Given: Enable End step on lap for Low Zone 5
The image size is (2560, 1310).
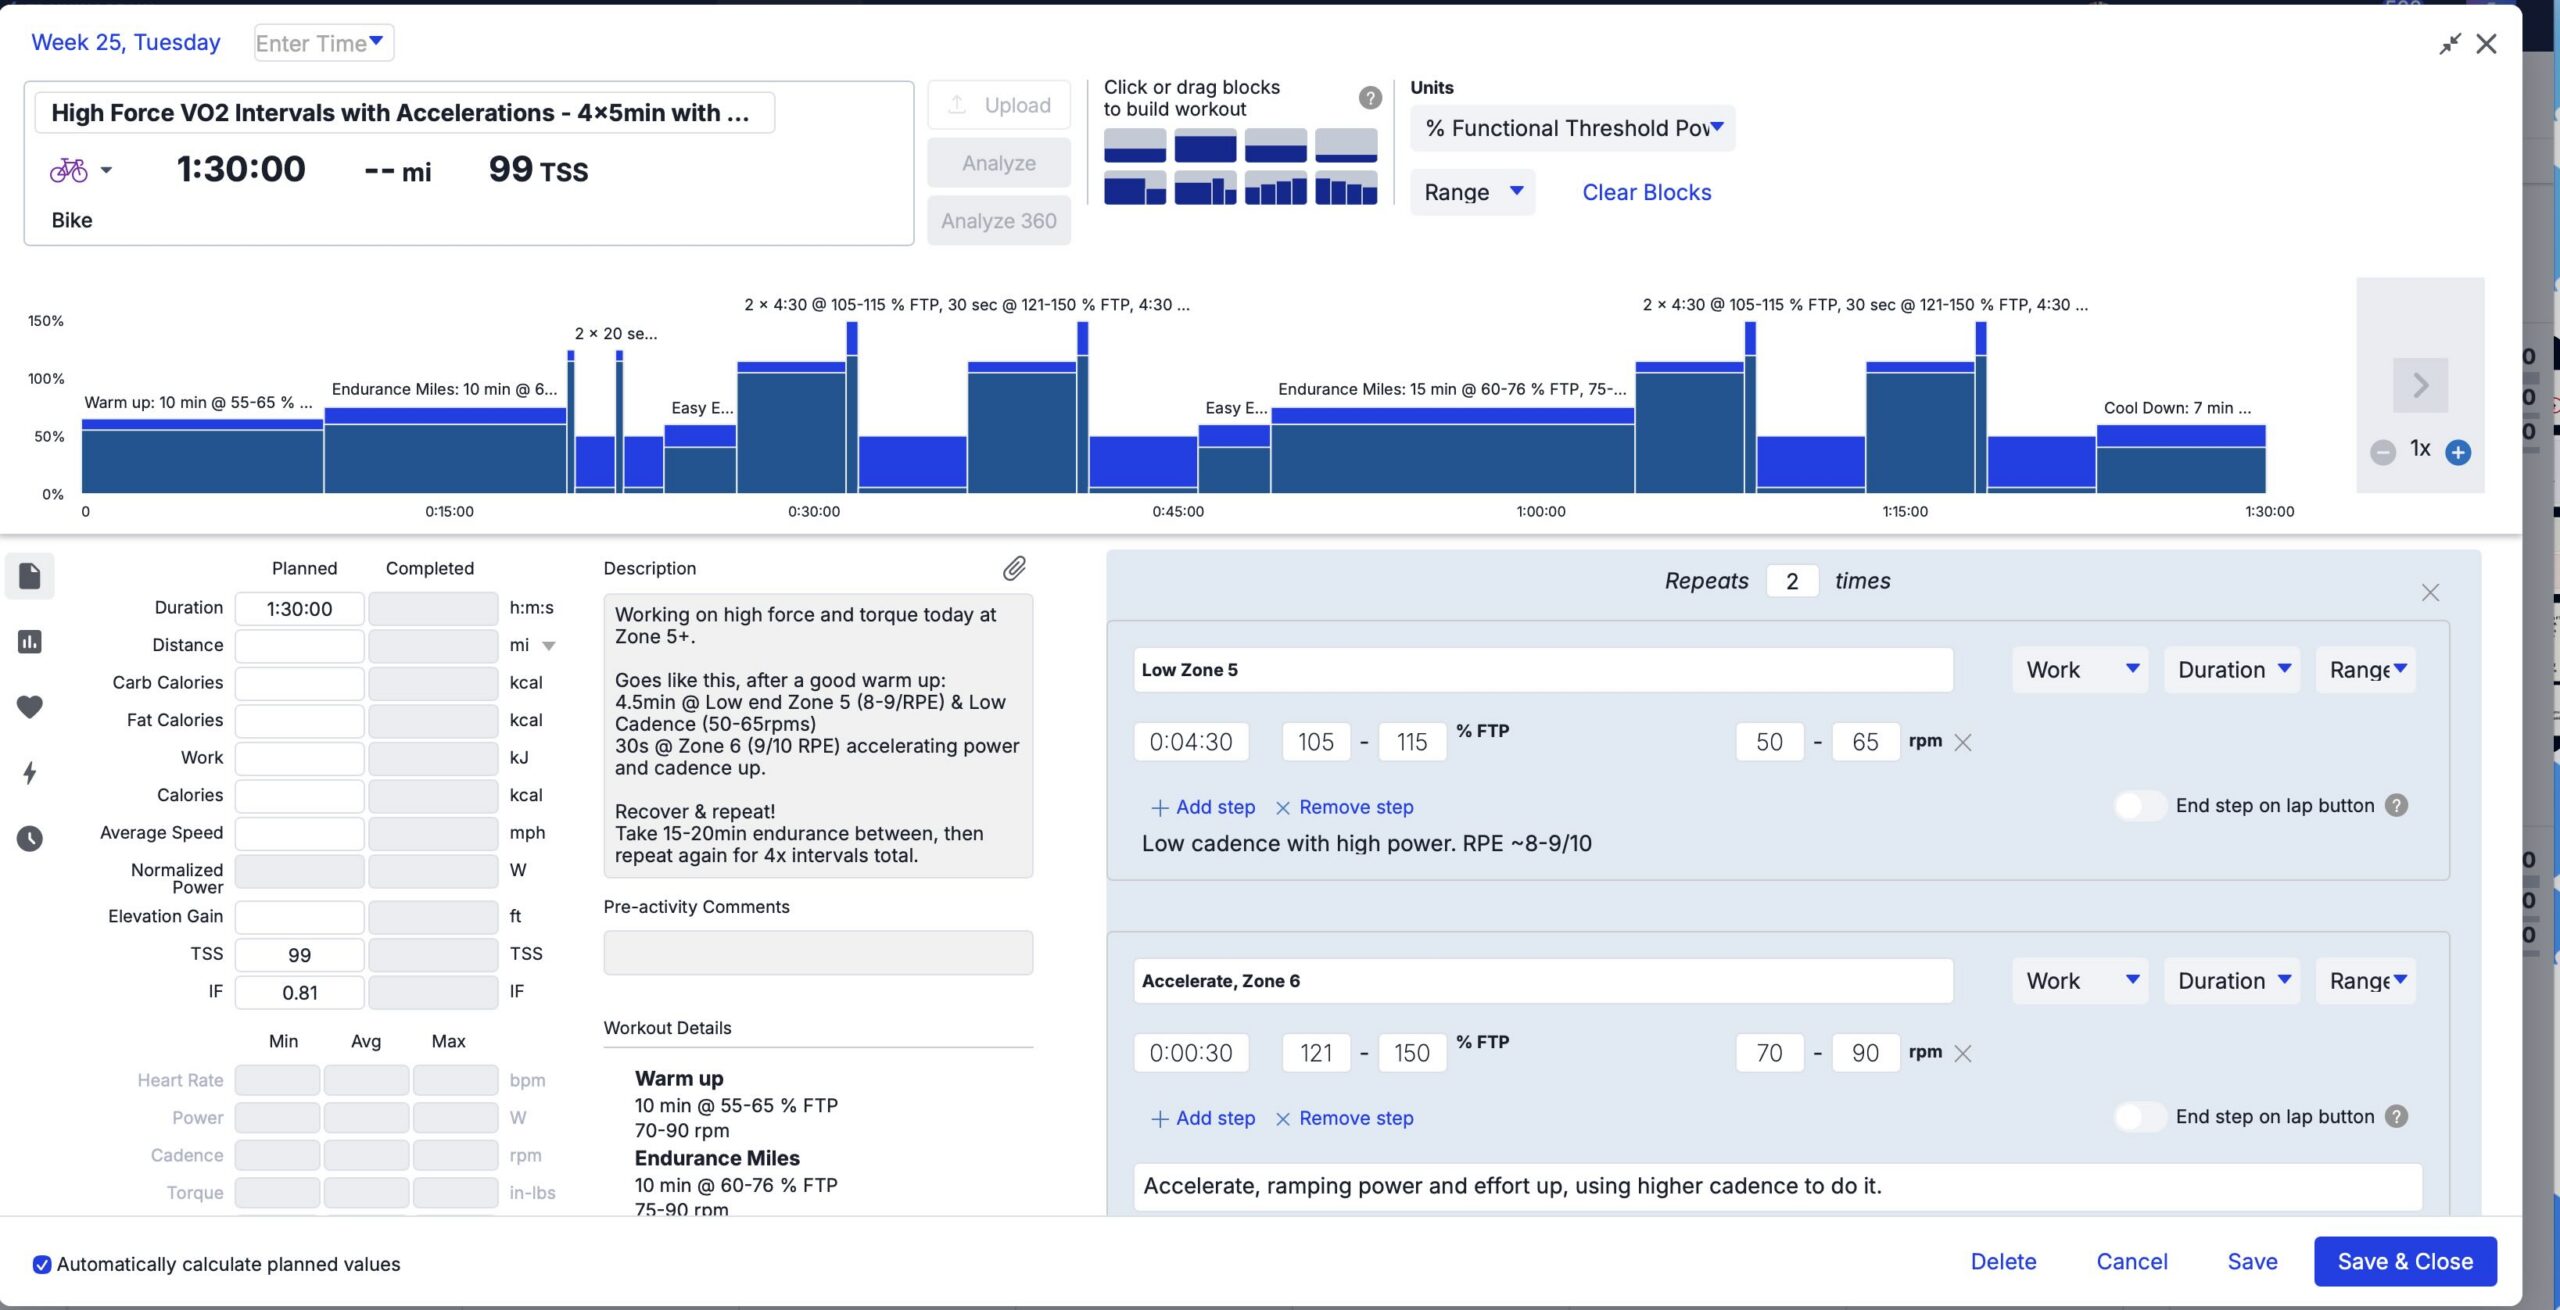Looking at the screenshot, I should pyautogui.click(x=2140, y=805).
